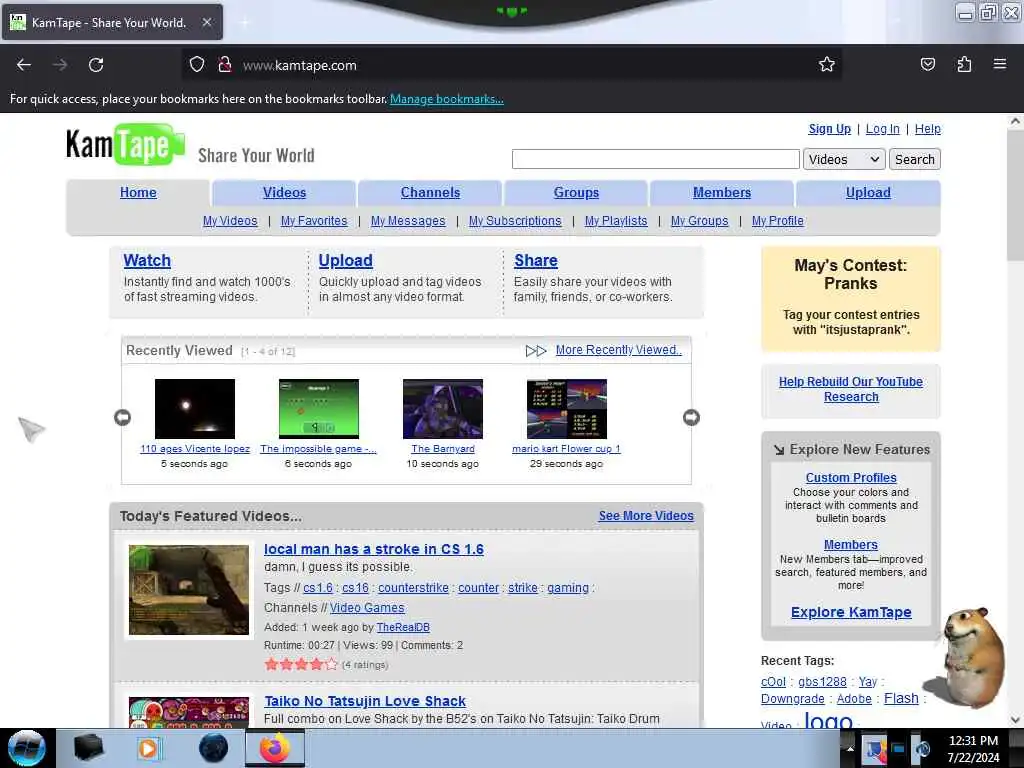This screenshot has height=768, width=1024.
Task: Switch to the Groups tab
Action: click(576, 193)
